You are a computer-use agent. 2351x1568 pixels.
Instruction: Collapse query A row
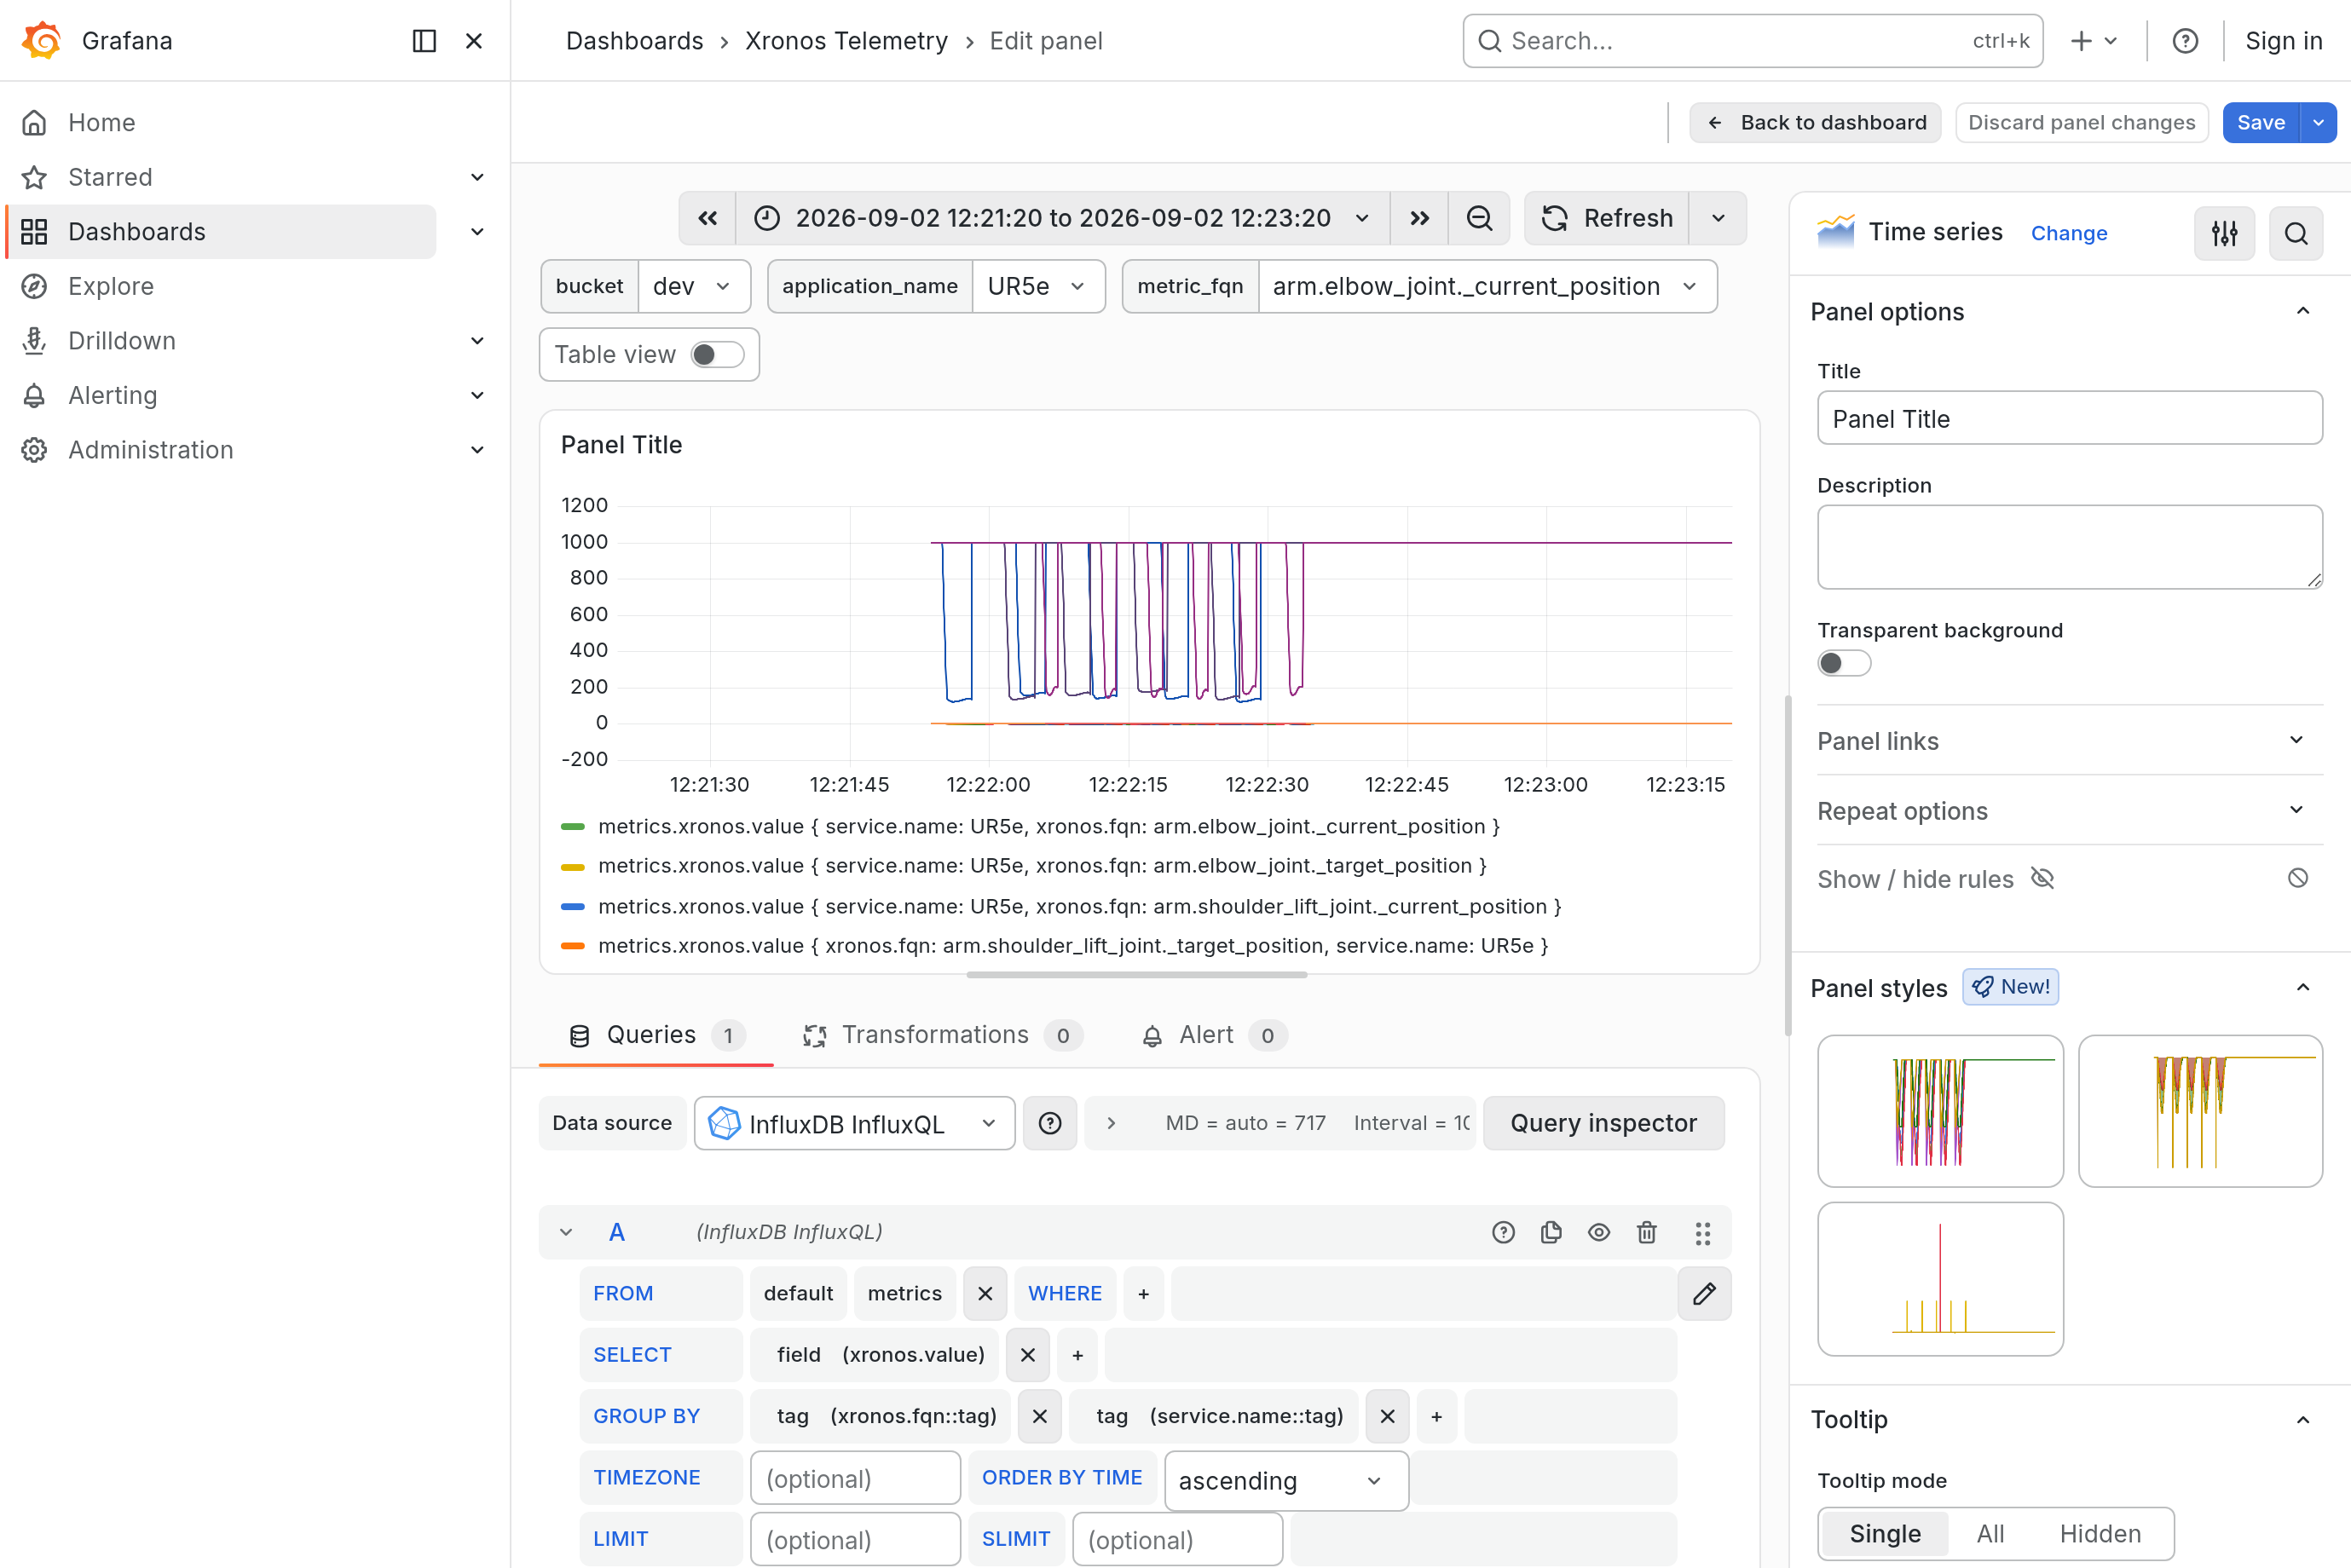tap(566, 1232)
